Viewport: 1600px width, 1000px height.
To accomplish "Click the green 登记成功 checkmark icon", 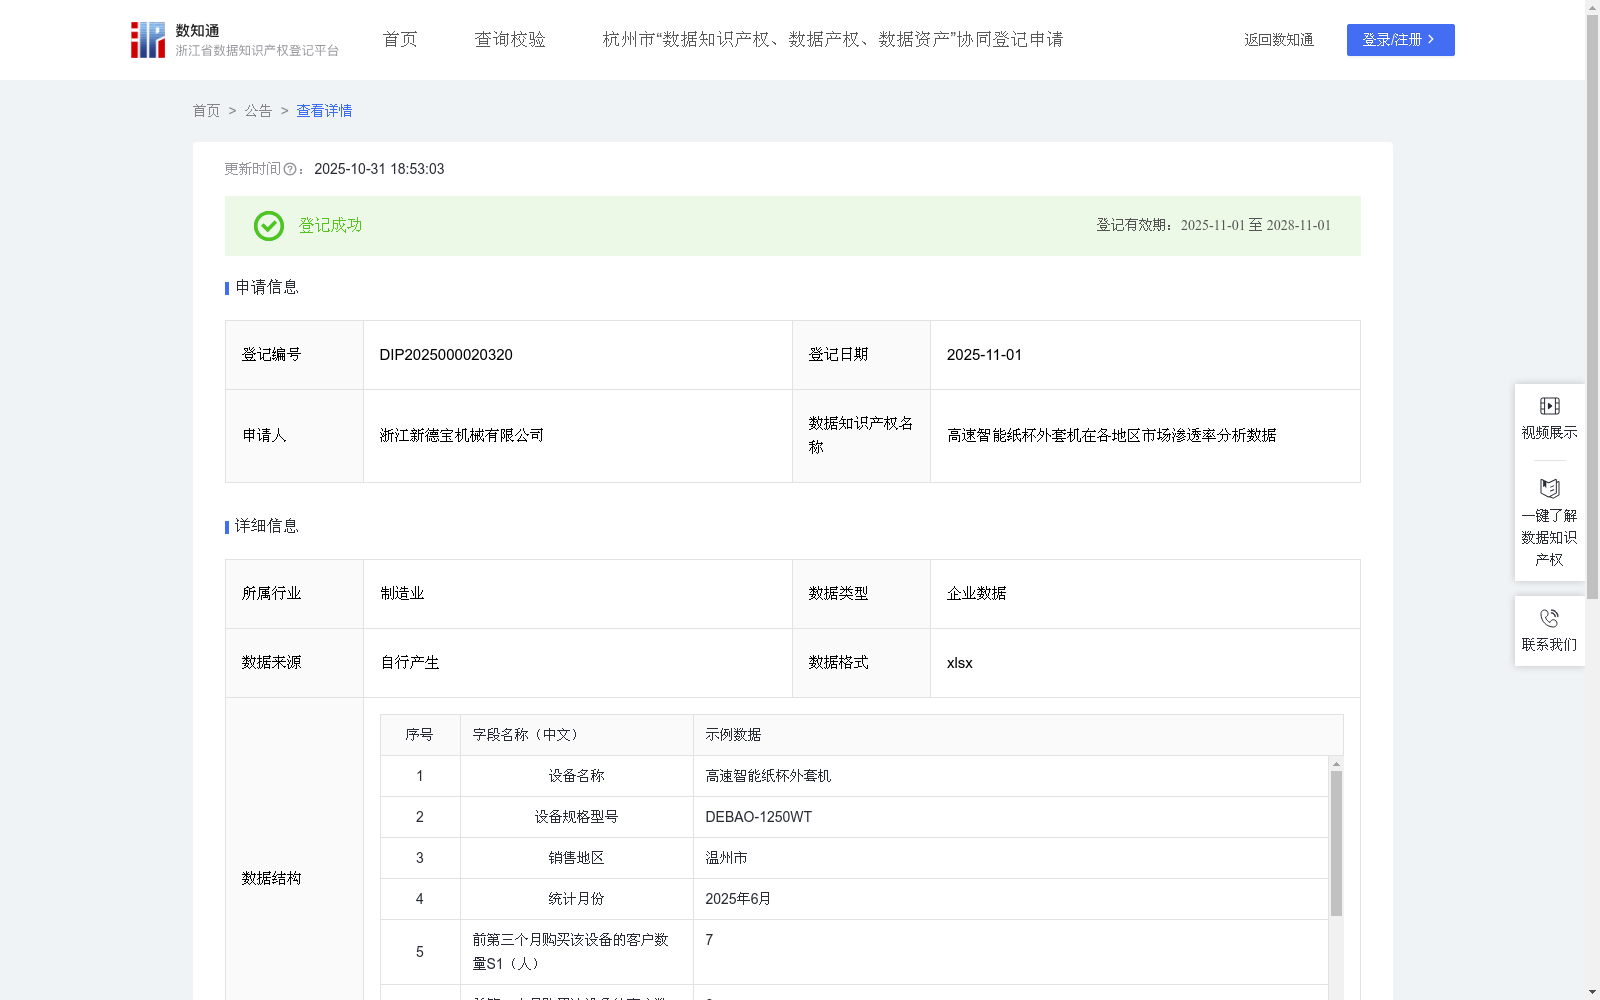I will click(x=269, y=226).
